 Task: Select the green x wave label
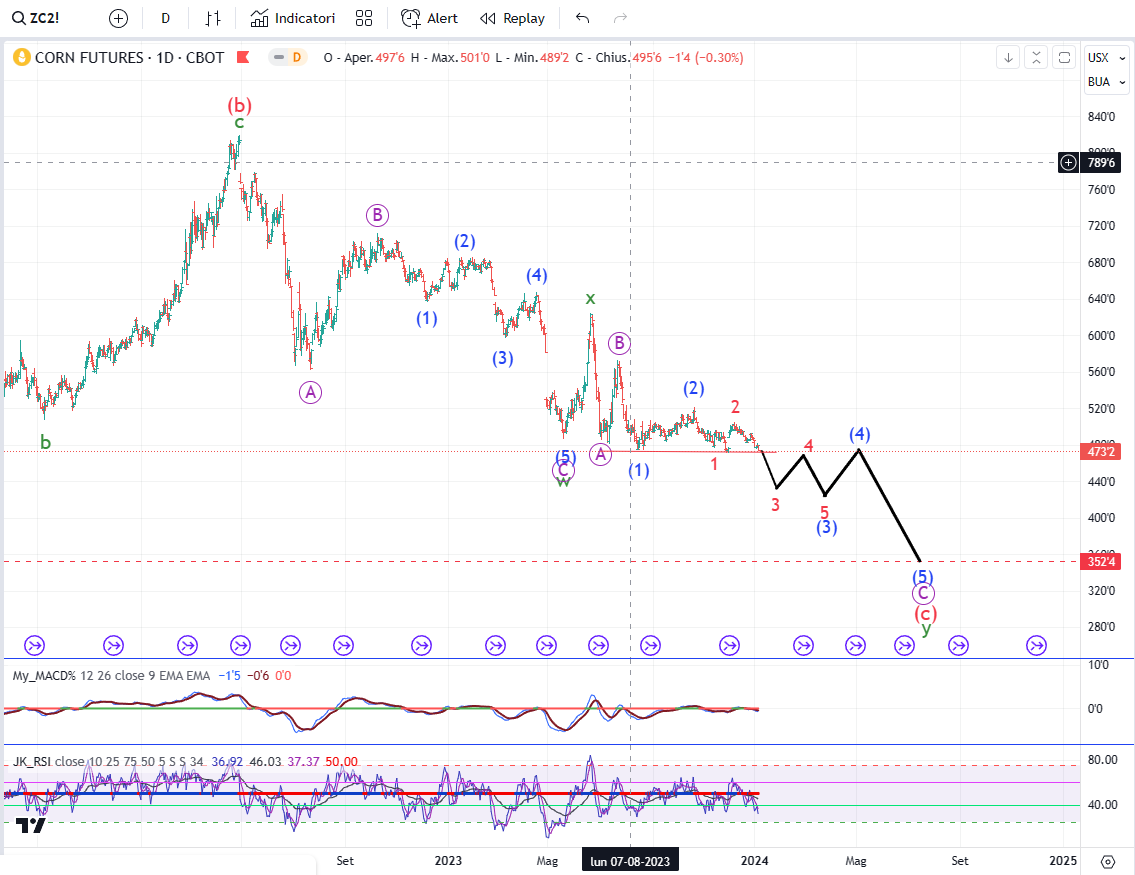coord(591,298)
